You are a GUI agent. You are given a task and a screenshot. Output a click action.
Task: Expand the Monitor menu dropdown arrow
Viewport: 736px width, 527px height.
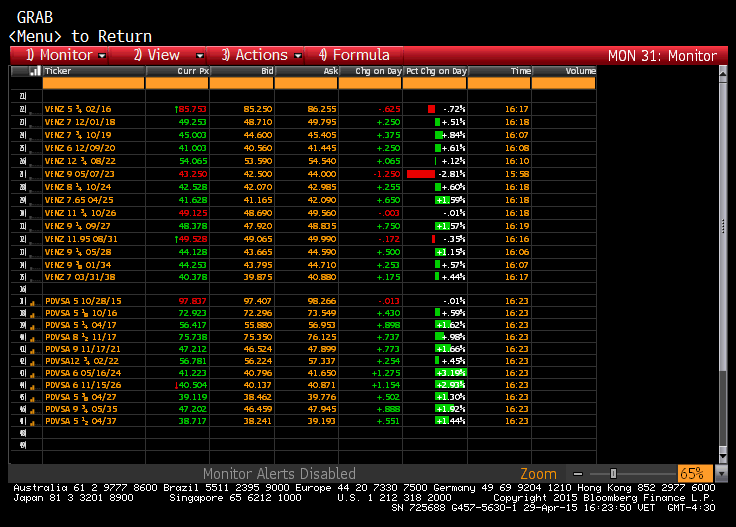[x=102, y=56]
